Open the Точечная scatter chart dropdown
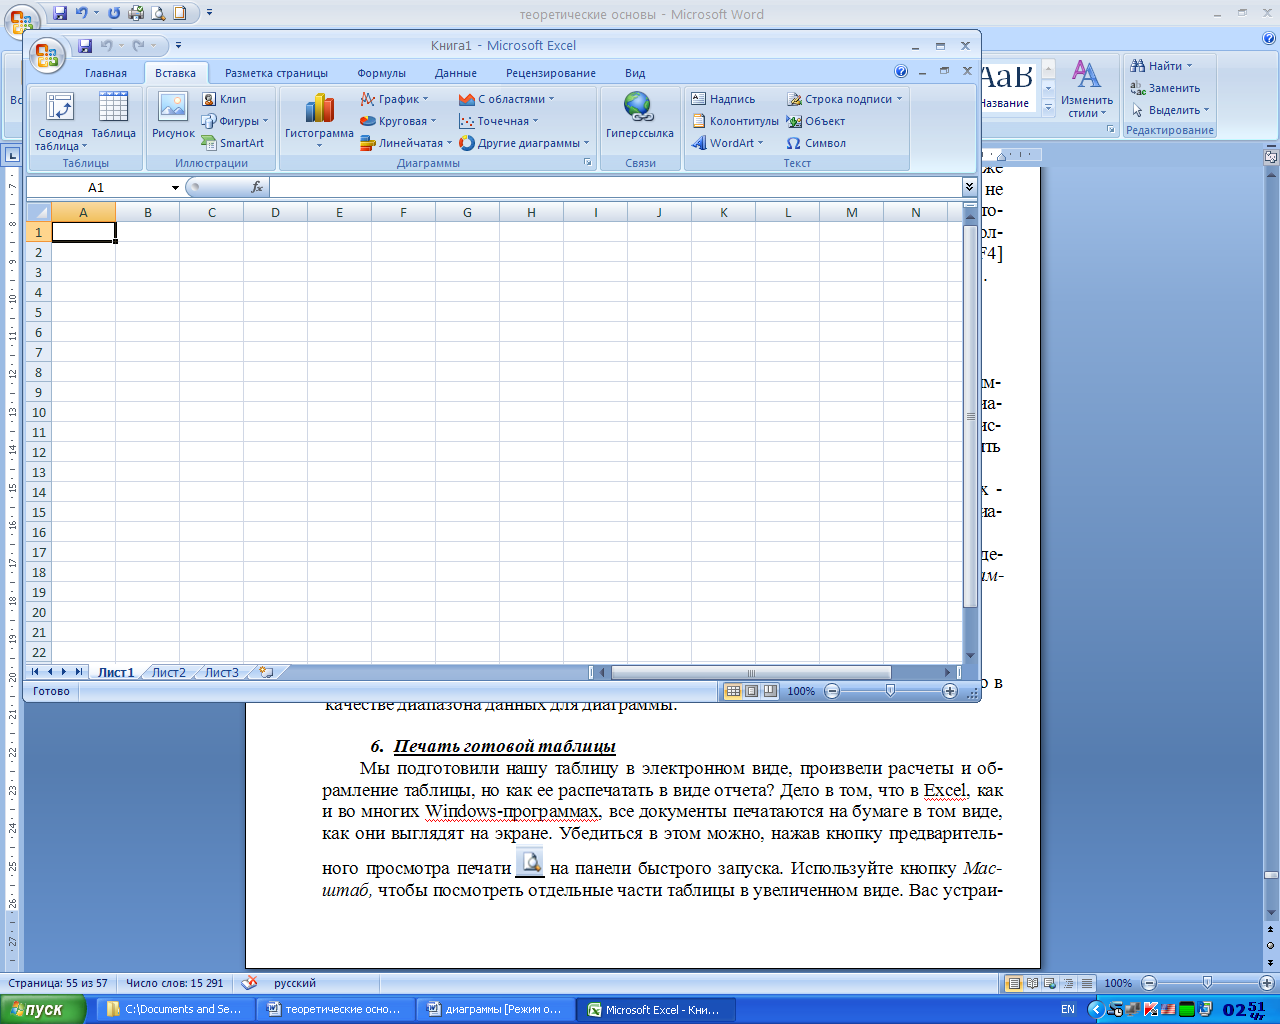1280x1024 pixels. [499, 121]
